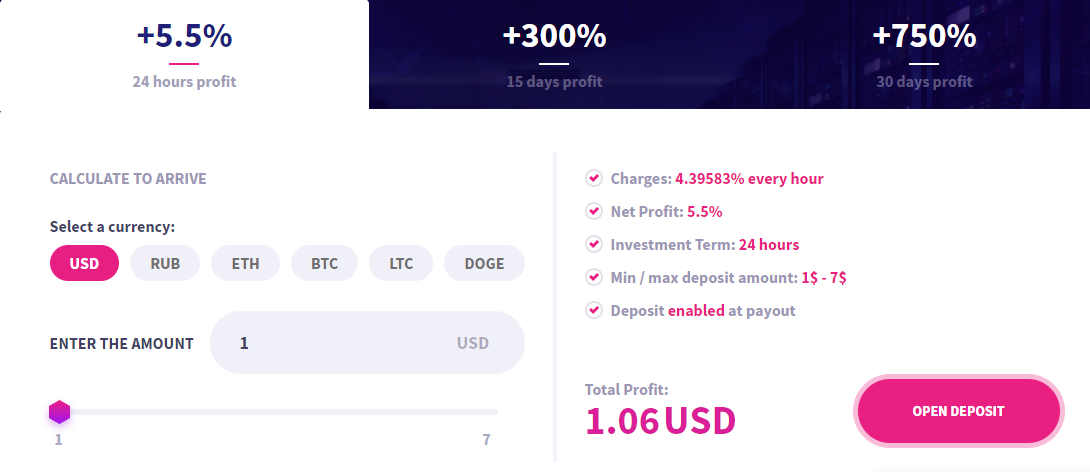
Task: Click the checkmark beside Min / max deposit amount
Action: pos(593,278)
